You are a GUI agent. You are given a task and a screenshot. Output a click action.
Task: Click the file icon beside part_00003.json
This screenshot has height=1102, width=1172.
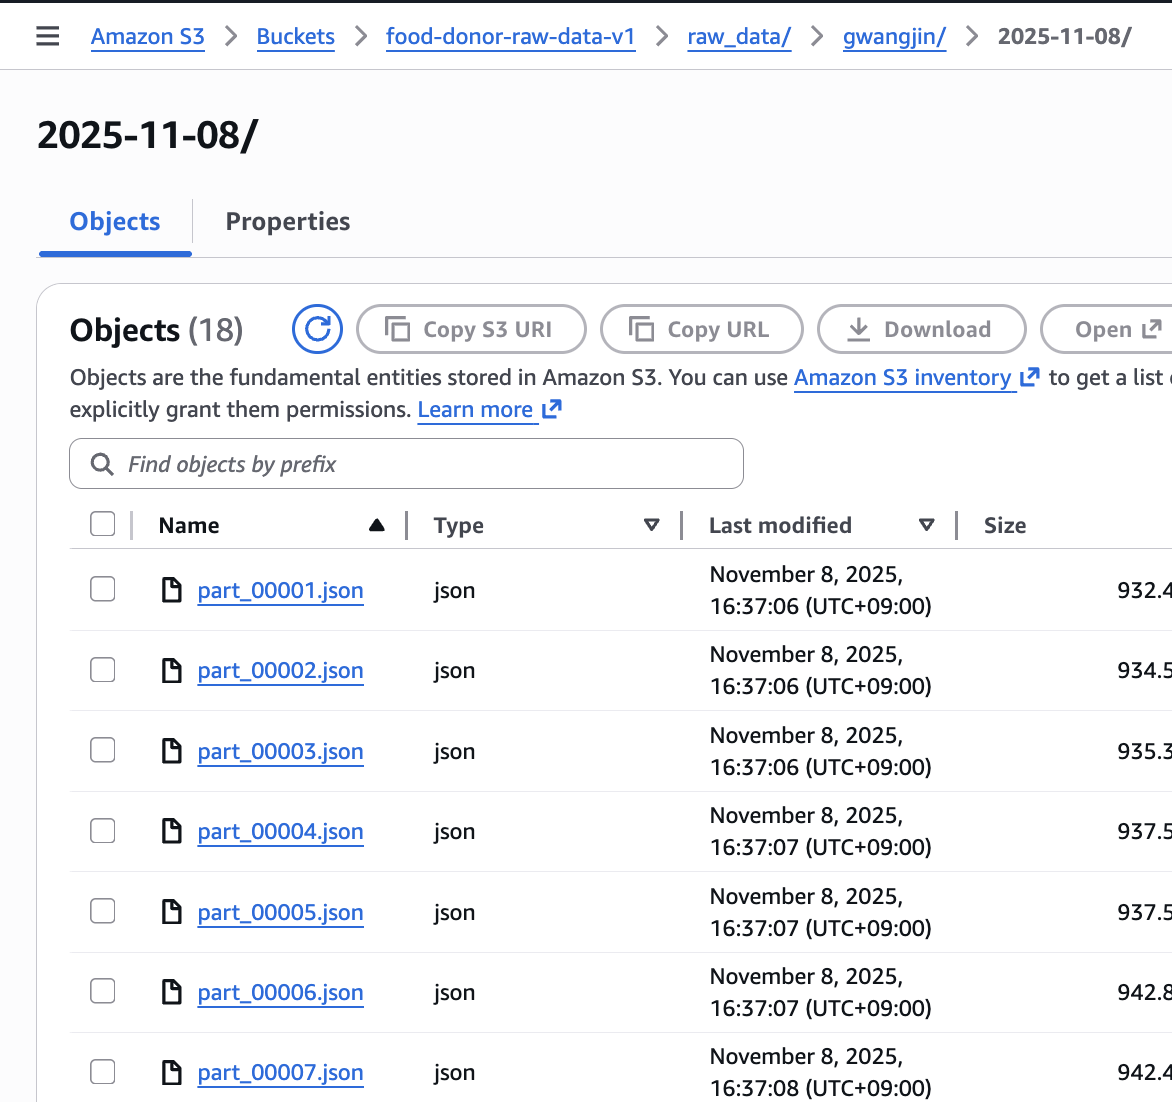click(172, 751)
